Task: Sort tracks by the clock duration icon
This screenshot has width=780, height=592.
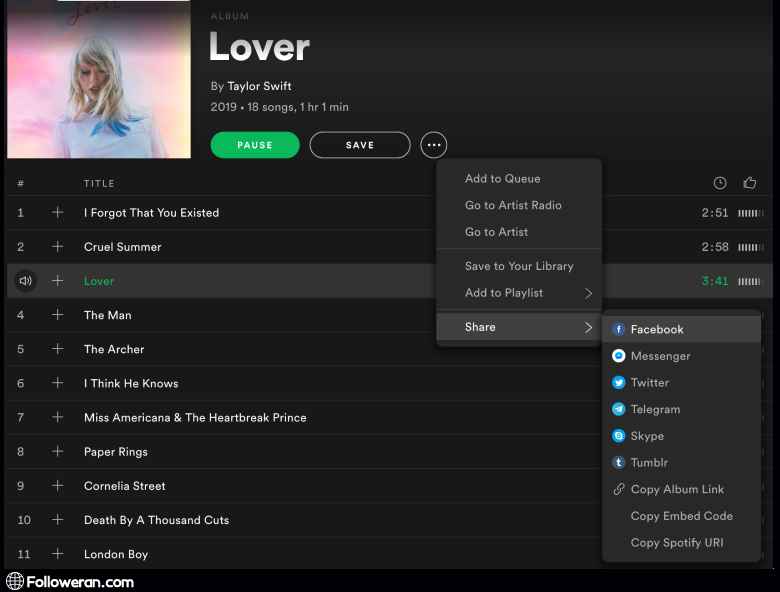Action: coord(720,183)
